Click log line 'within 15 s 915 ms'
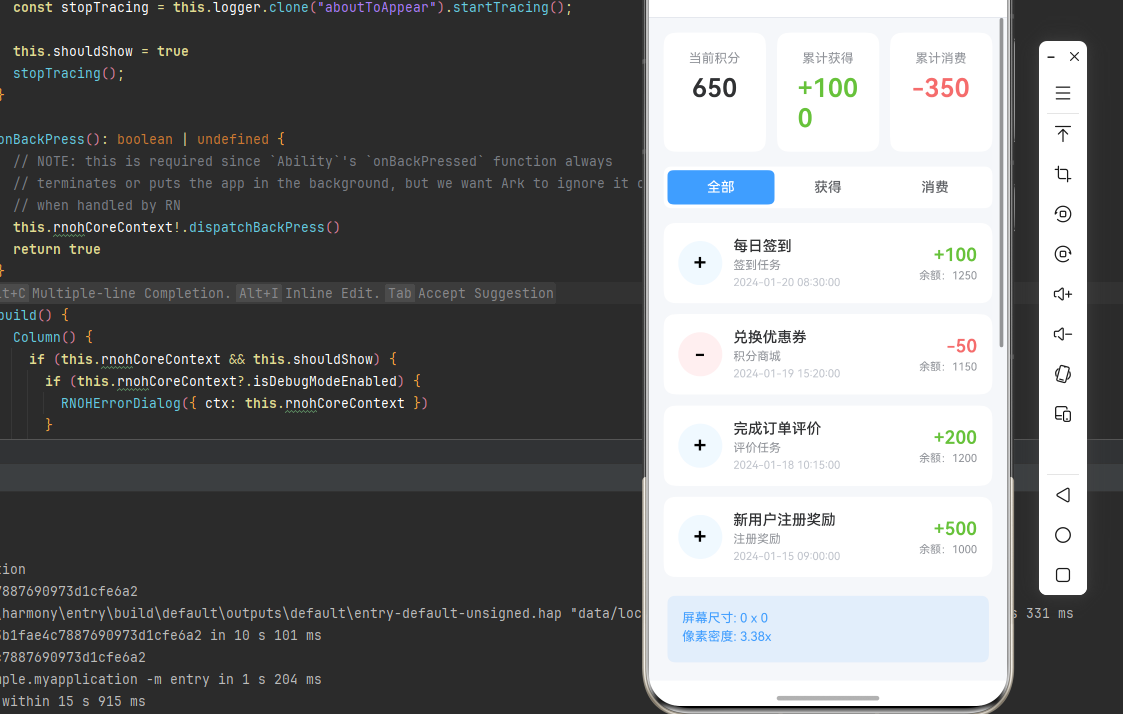The height and width of the screenshot is (714, 1123). click(72, 701)
